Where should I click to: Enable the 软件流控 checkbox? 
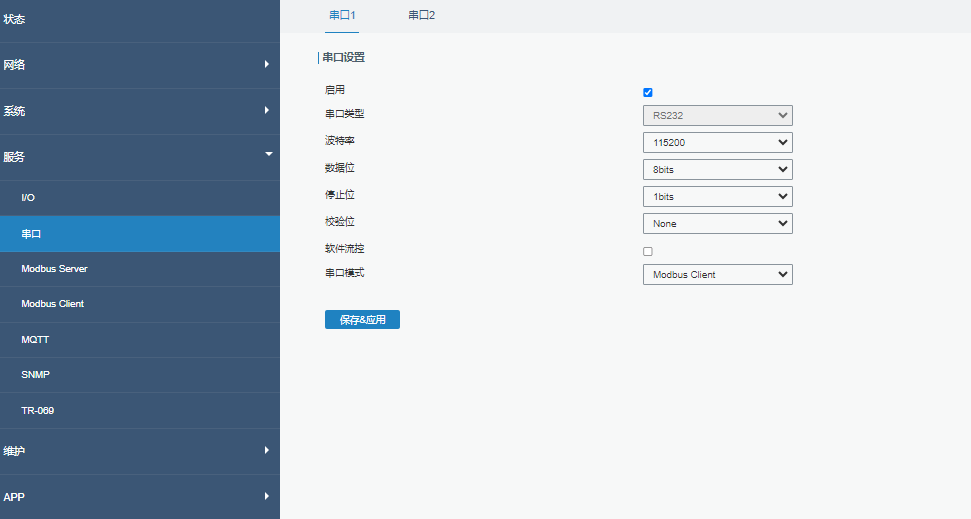[x=648, y=251]
